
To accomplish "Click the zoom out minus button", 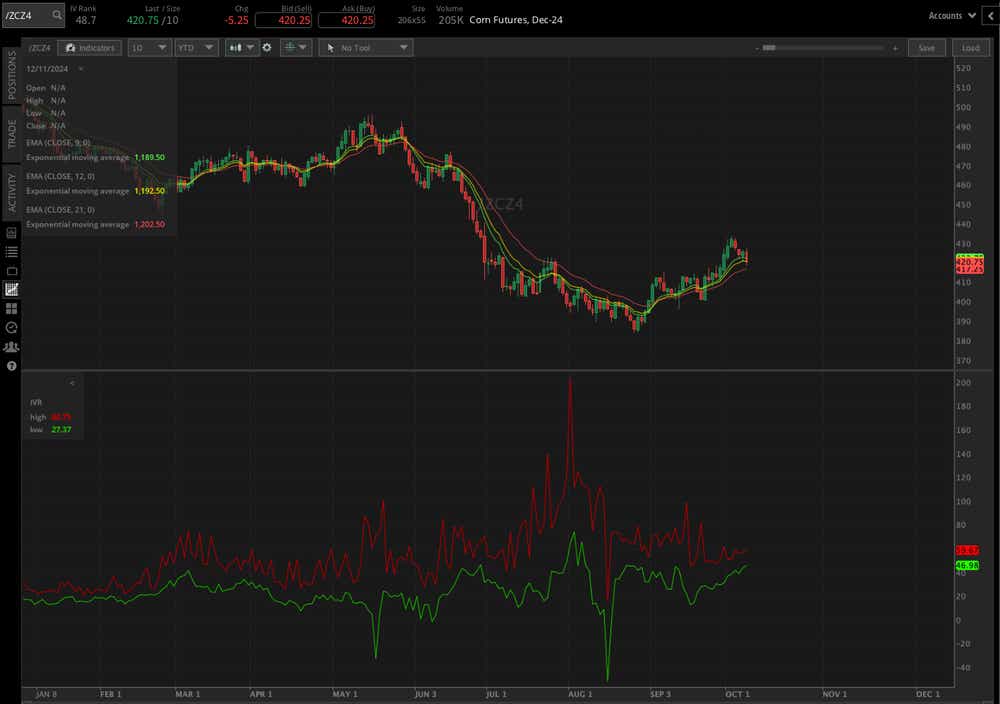I will pyautogui.click(x=757, y=48).
